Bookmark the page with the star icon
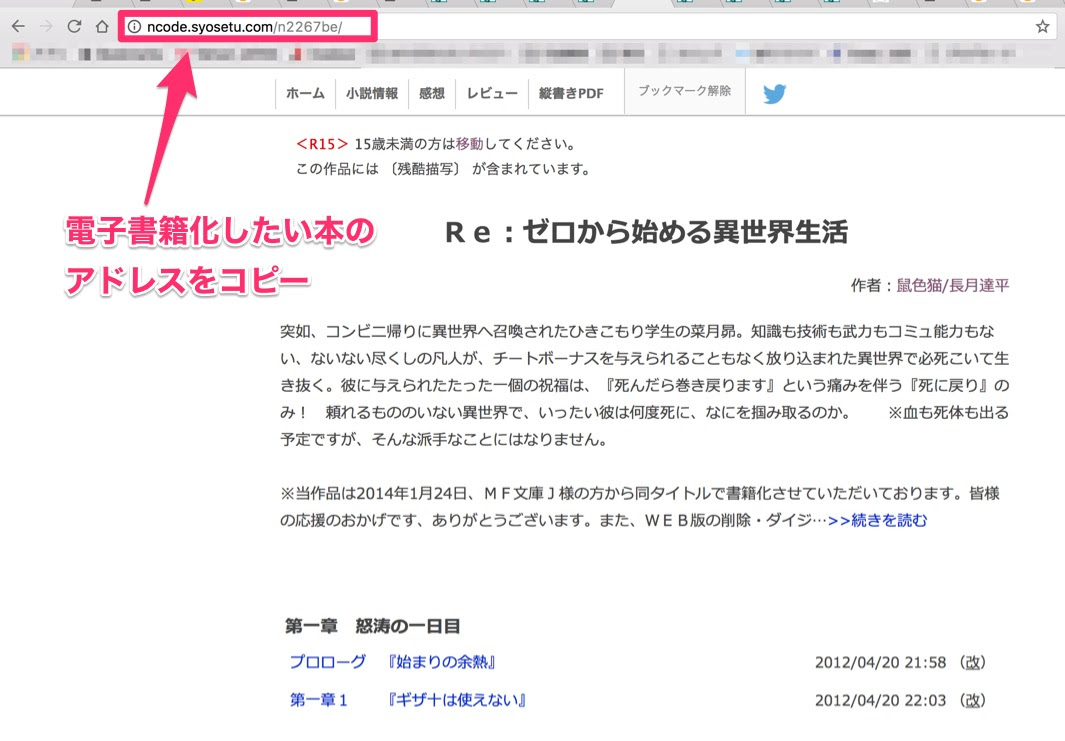Screen dimensions: 1065x741 [1043, 26]
